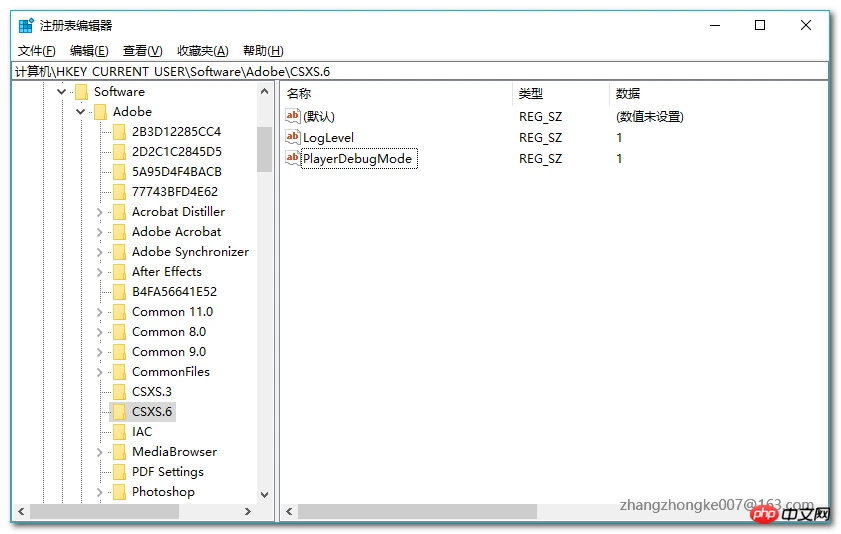Click the IAC folder icon

tap(120, 432)
